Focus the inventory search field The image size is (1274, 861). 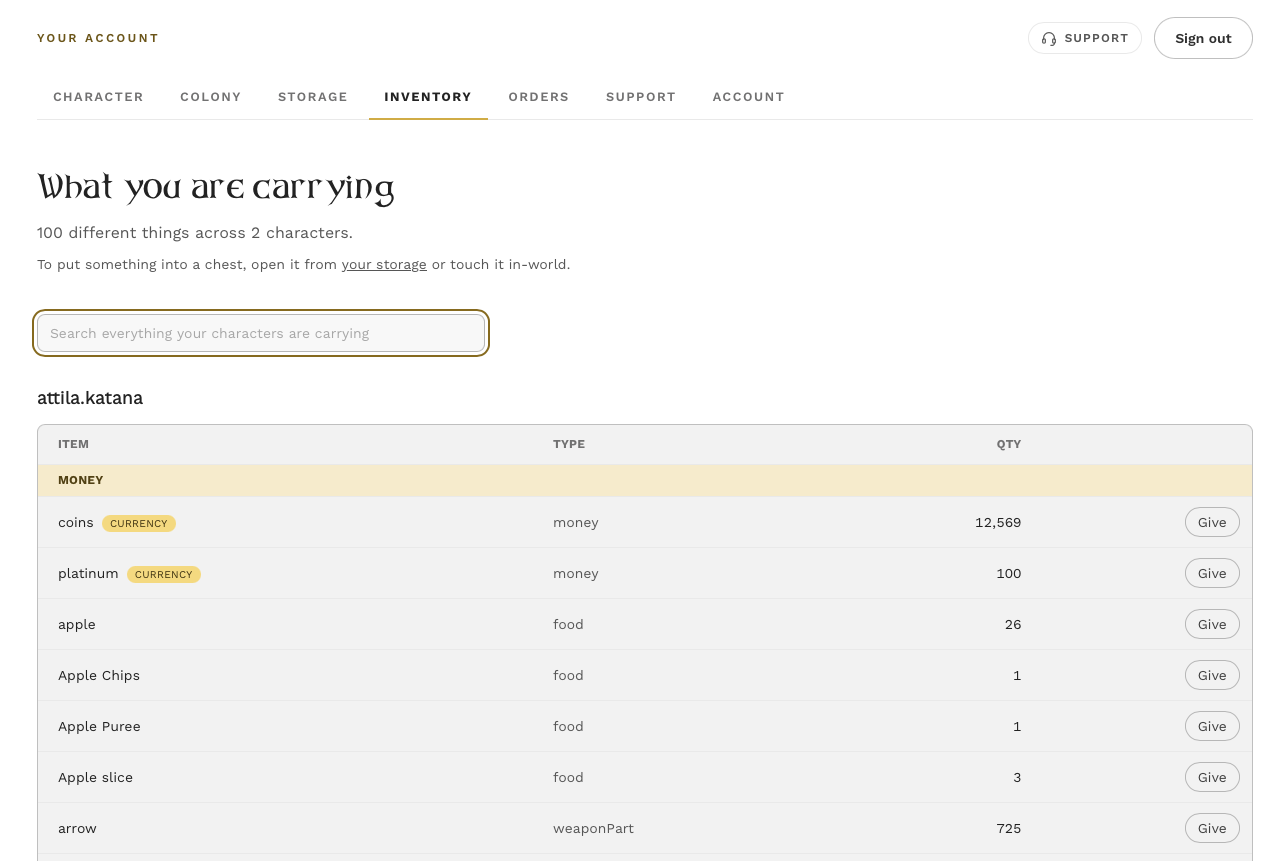pyautogui.click(x=261, y=333)
